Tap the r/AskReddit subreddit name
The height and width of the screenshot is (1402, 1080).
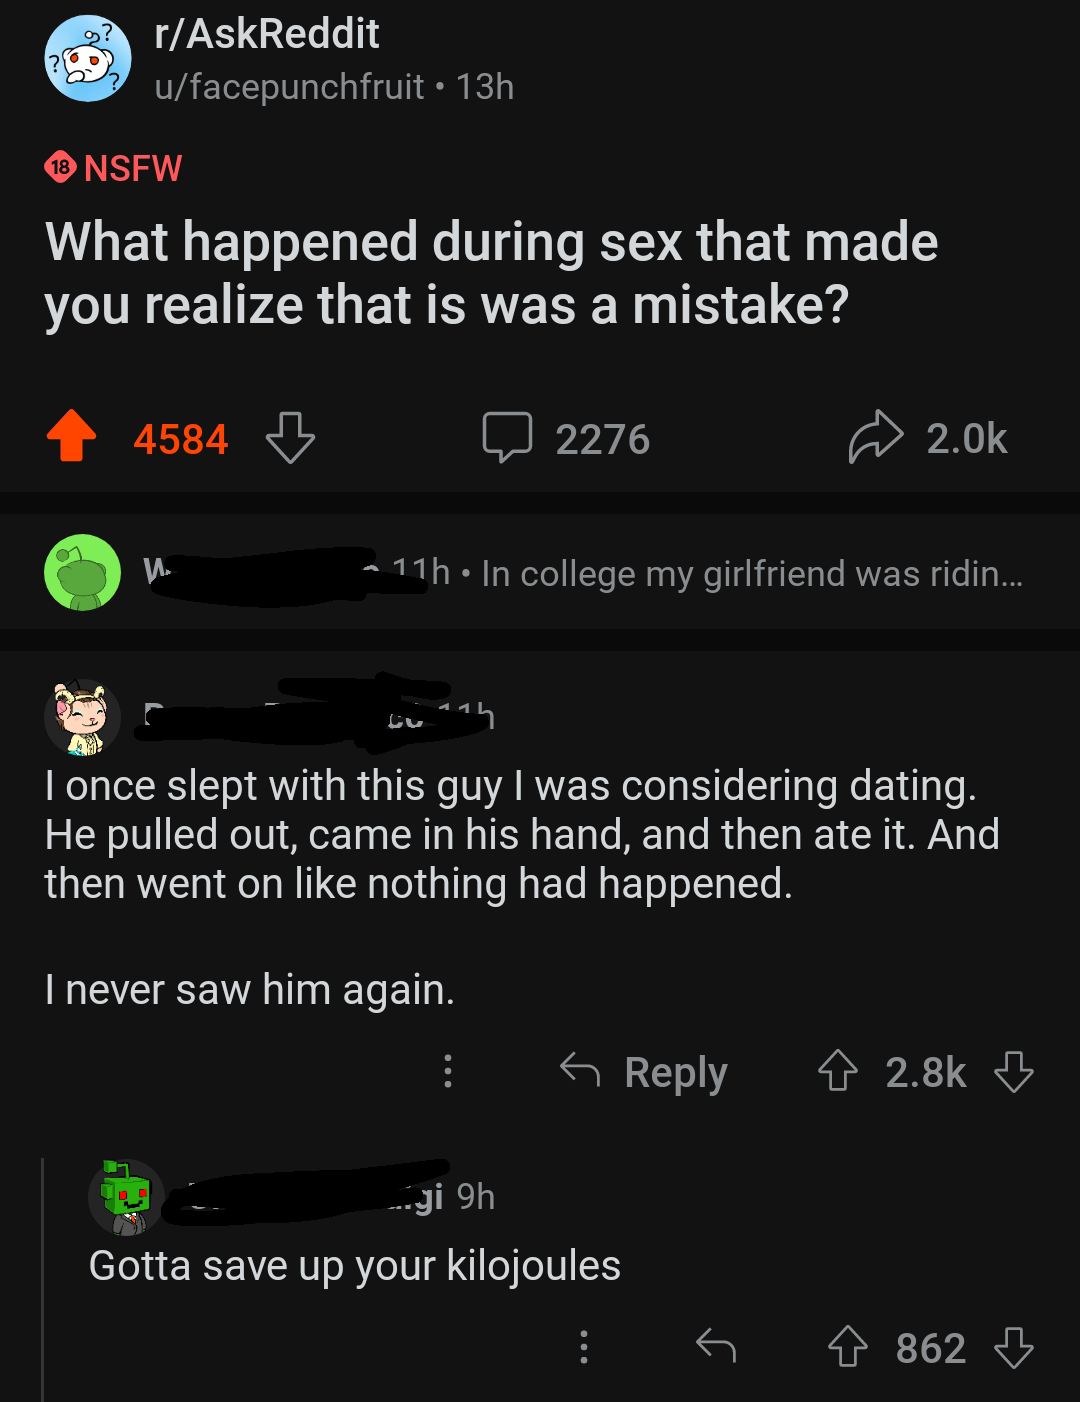tap(266, 35)
